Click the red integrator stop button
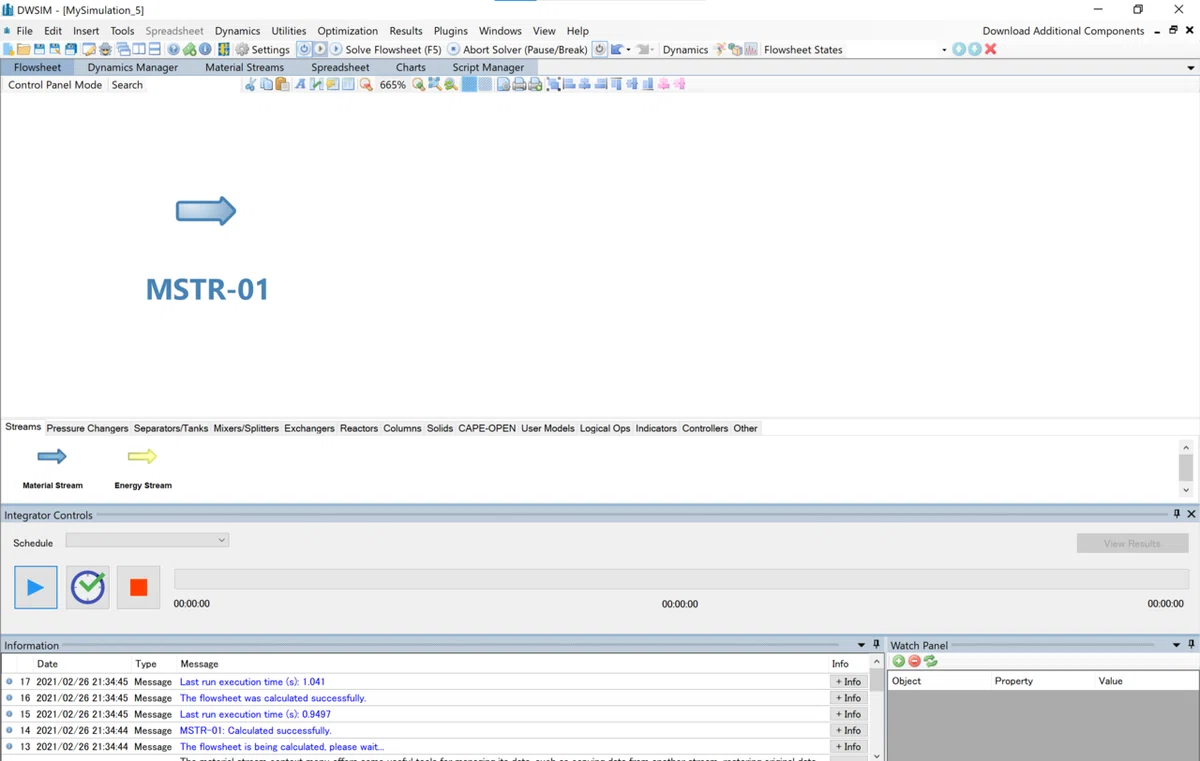1200x761 pixels. tap(138, 587)
